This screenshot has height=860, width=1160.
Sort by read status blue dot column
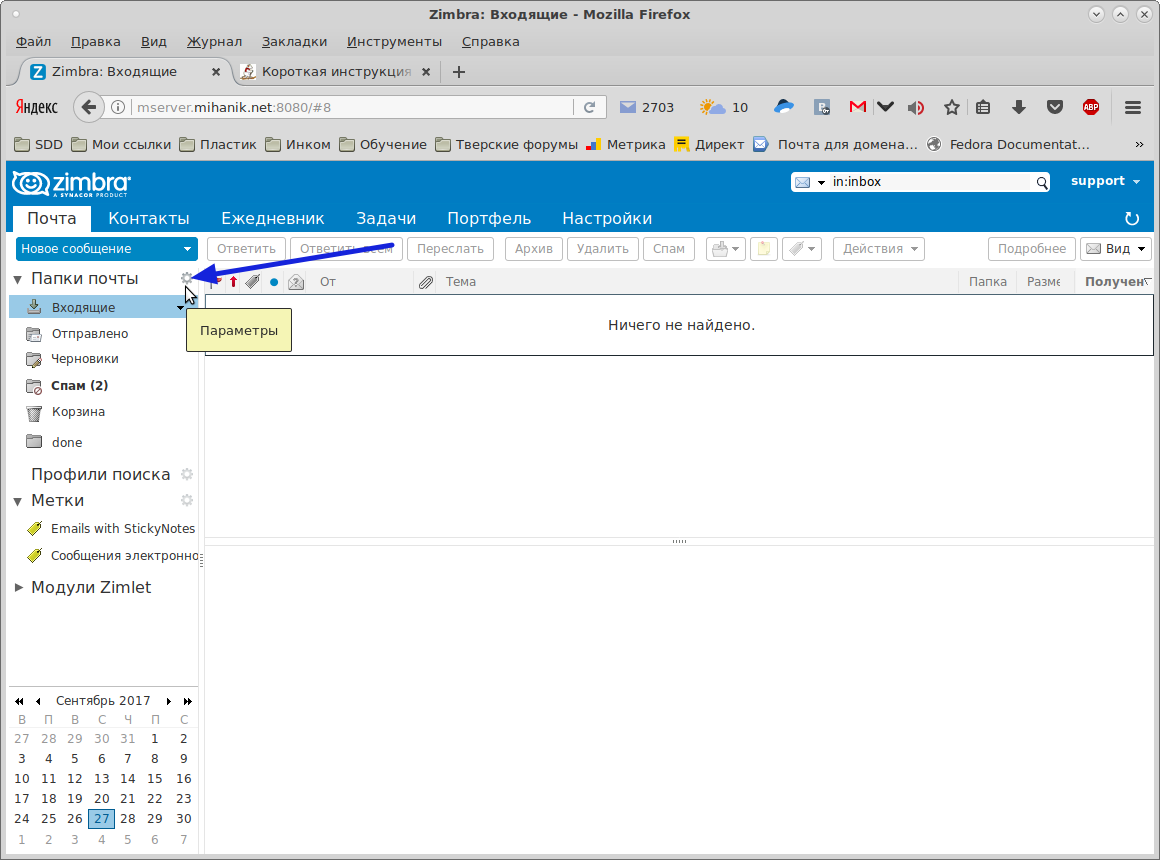pyautogui.click(x=274, y=282)
